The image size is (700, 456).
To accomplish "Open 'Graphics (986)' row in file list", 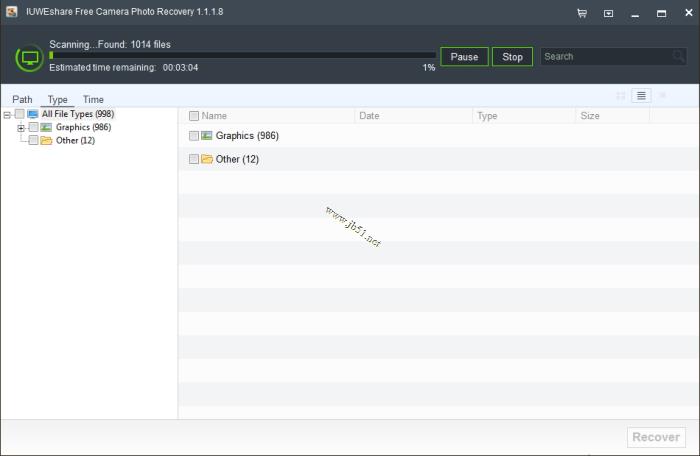I will (x=438, y=136).
